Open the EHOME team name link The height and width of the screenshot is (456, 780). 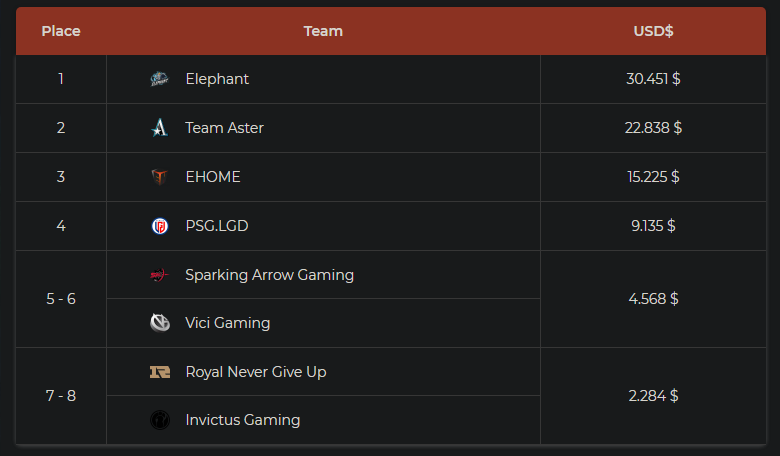(x=213, y=177)
